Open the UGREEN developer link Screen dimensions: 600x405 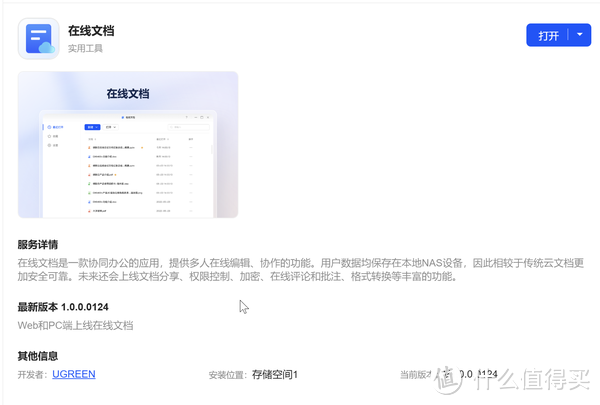coord(74,374)
